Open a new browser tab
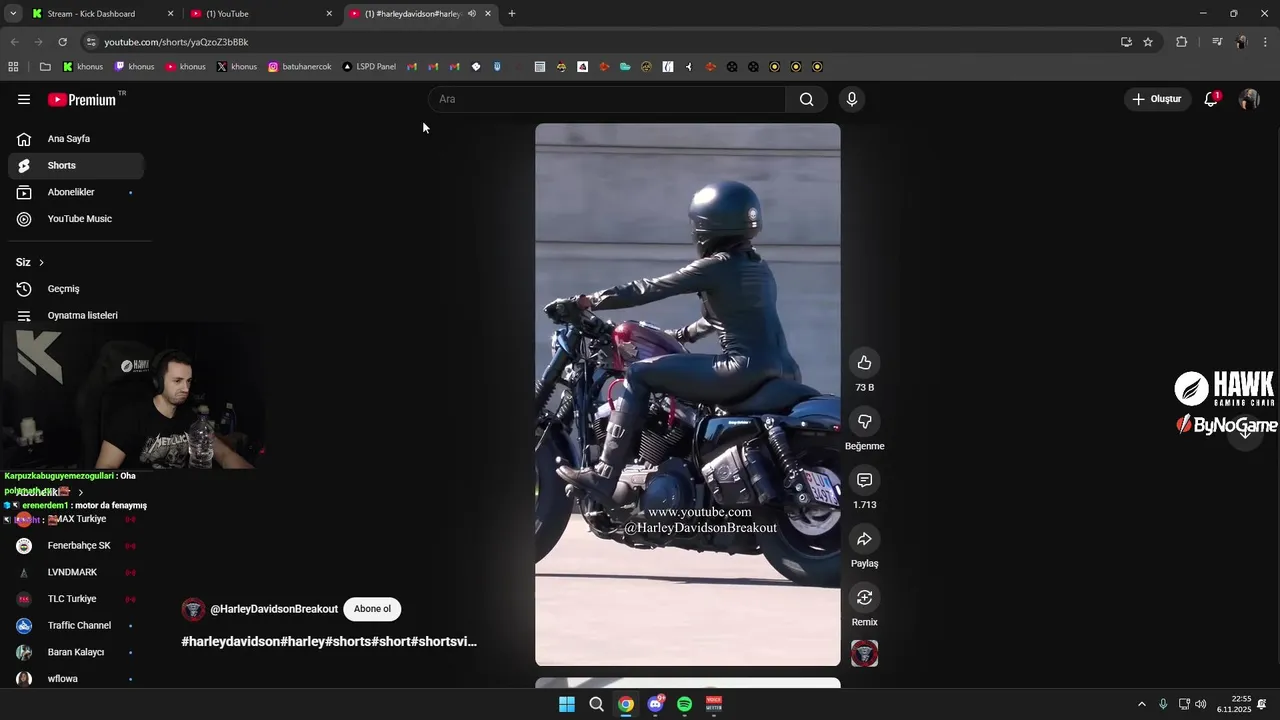Viewport: 1280px width, 720px height. point(512,14)
